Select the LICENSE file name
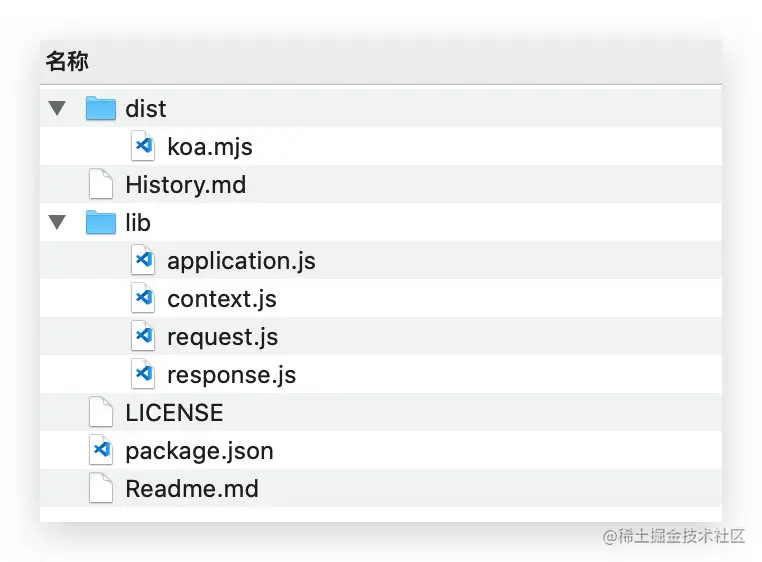This screenshot has height=562, width=762. click(174, 413)
